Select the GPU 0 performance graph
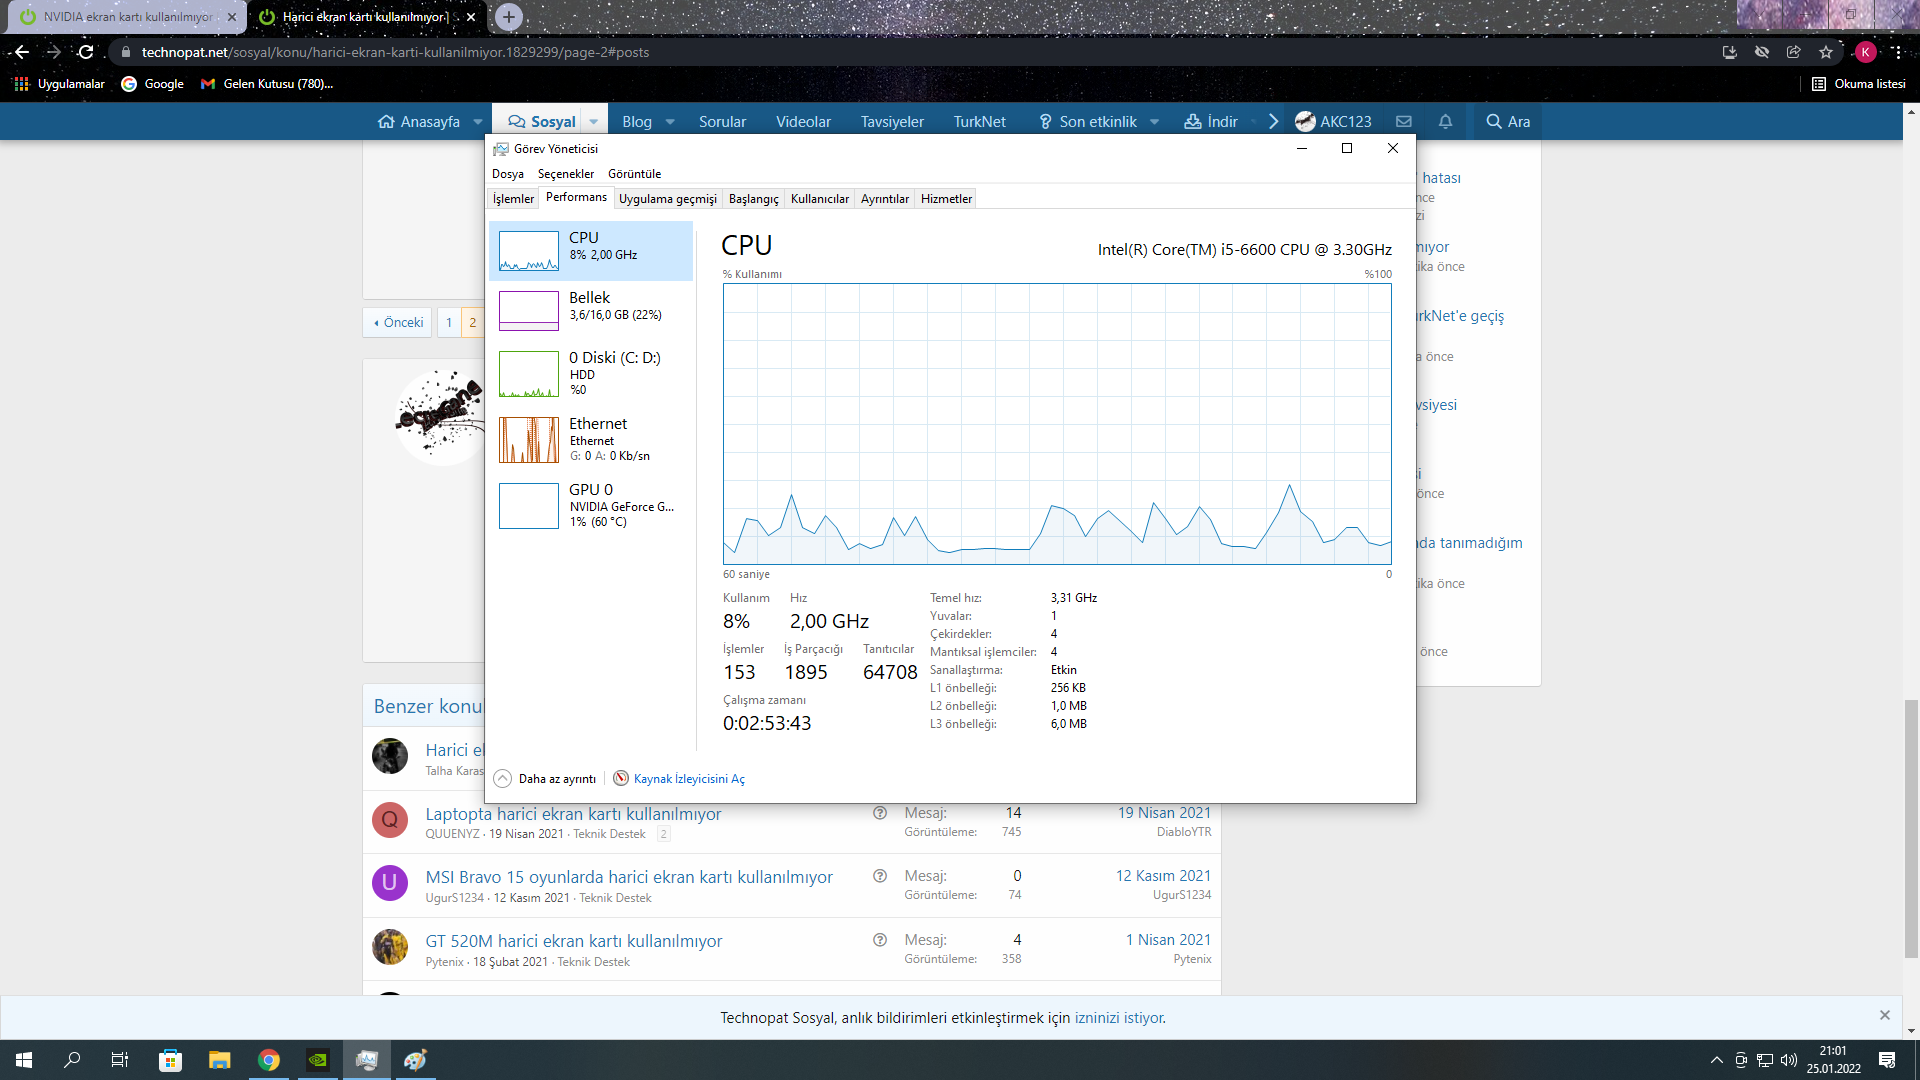This screenshot has height=1080, width=1920. coord(529,506)
